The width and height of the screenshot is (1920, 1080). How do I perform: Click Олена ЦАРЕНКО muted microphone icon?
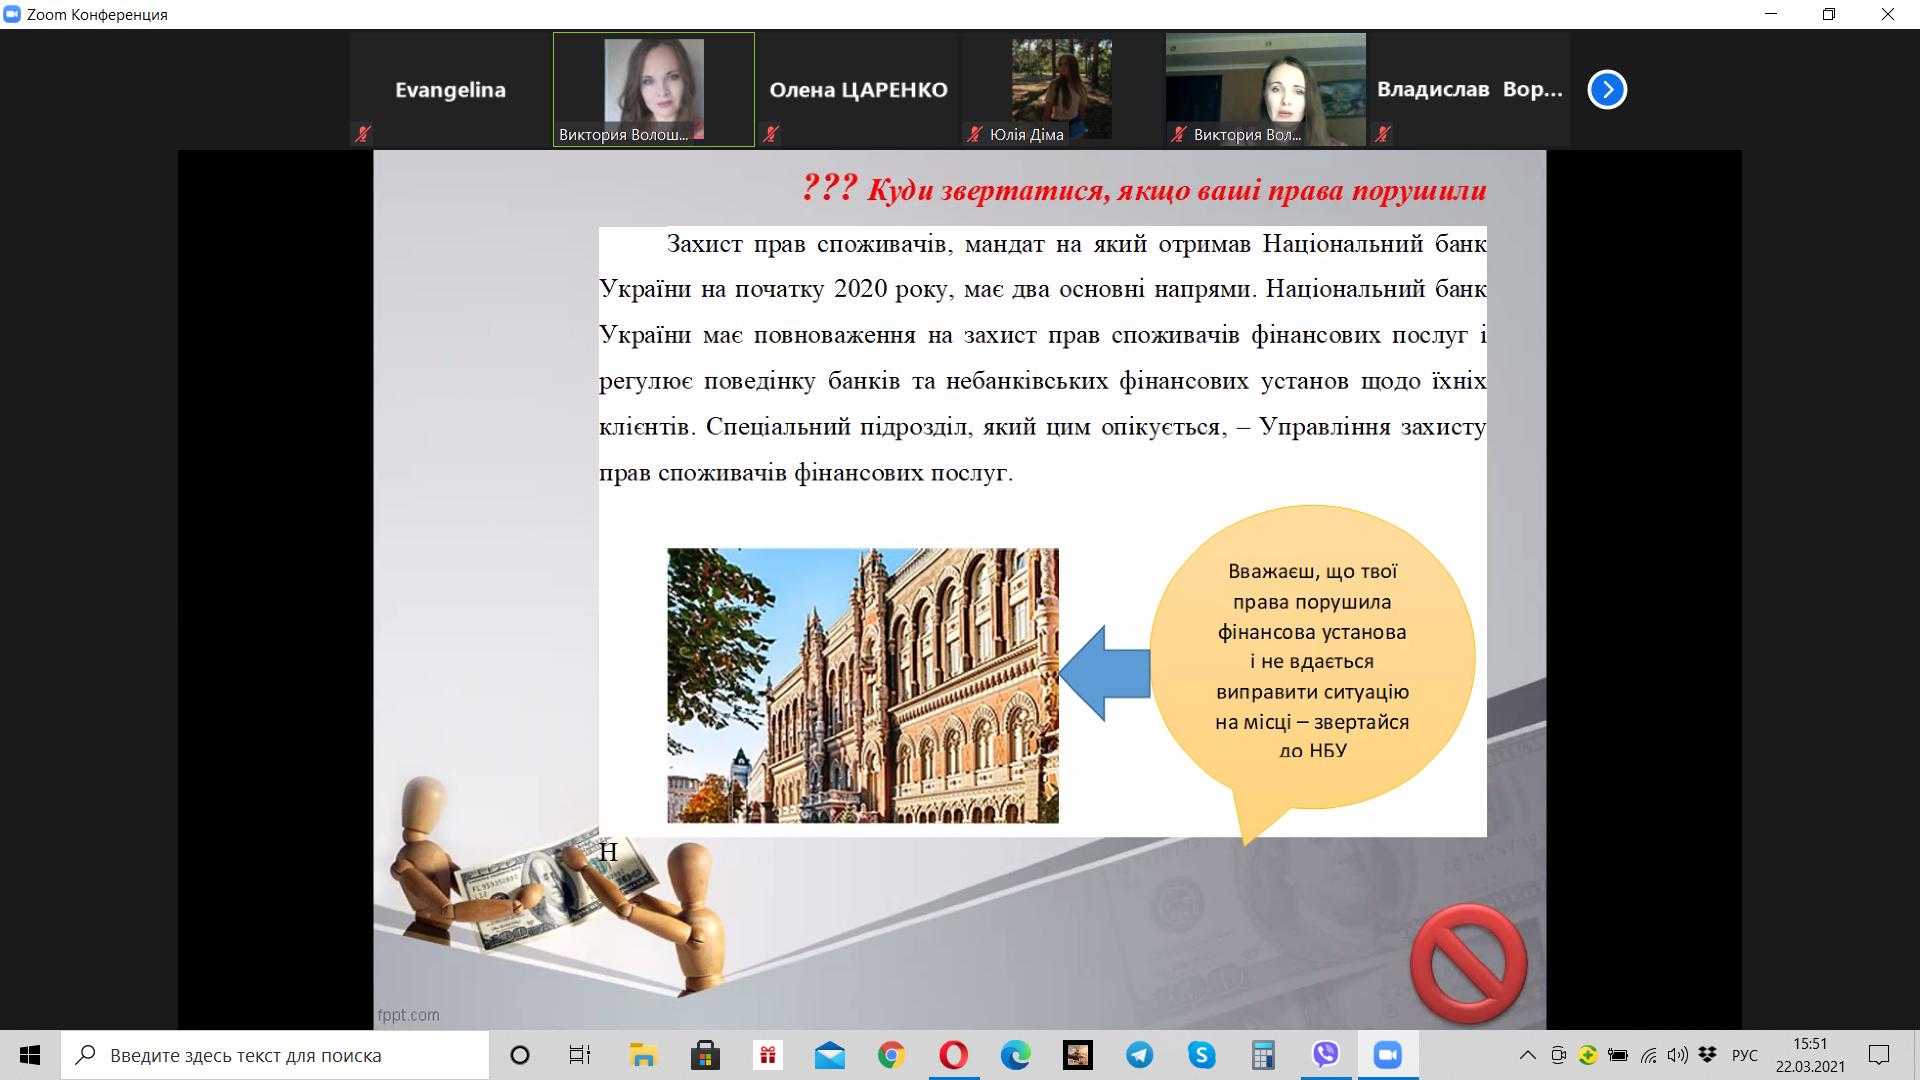[x=771, y=134]
